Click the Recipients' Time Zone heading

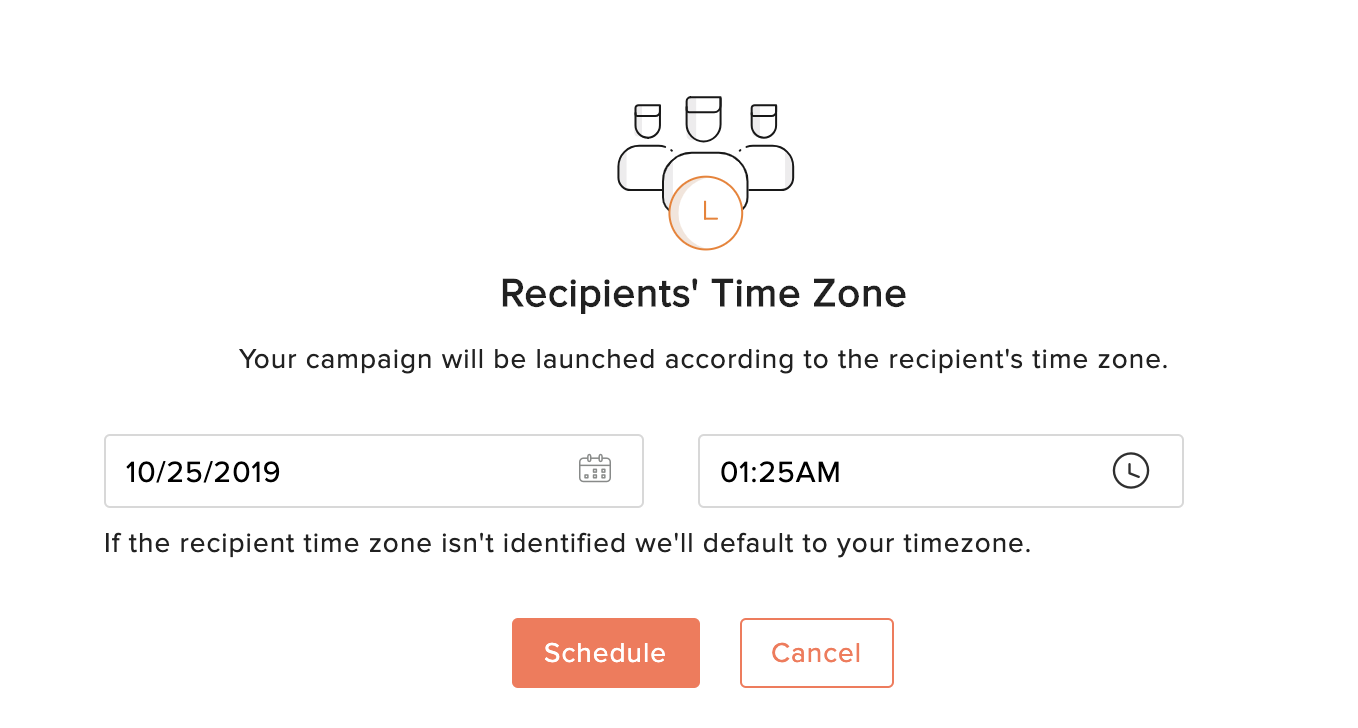[703, 294]
